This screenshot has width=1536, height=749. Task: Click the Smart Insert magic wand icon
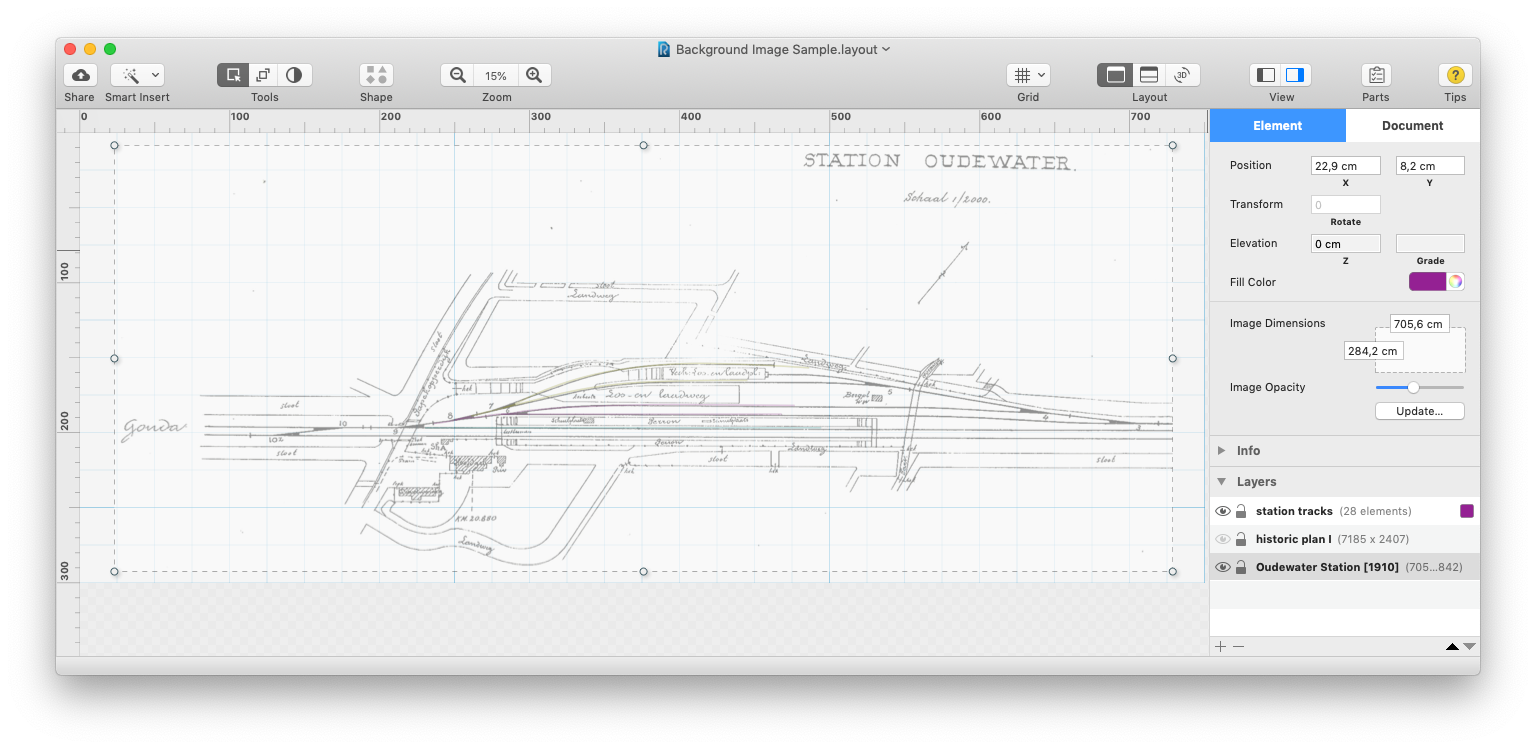130,75
